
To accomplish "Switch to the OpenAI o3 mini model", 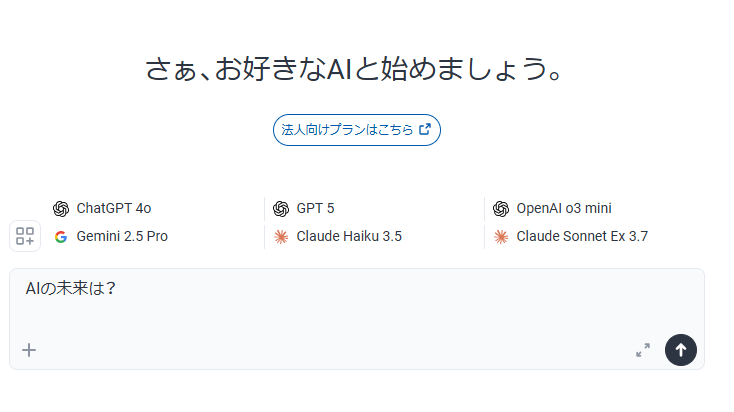I will [x=563, y=209].
